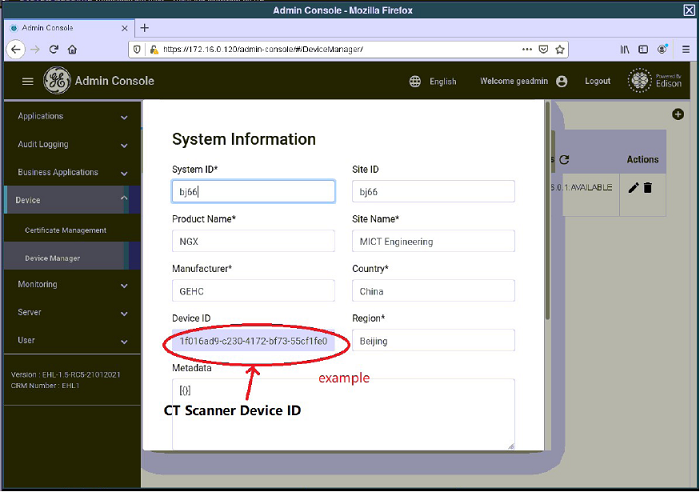Bookmark this page with star icon
This screenshot has width=700, height=492.
click(x=561, y=48)
